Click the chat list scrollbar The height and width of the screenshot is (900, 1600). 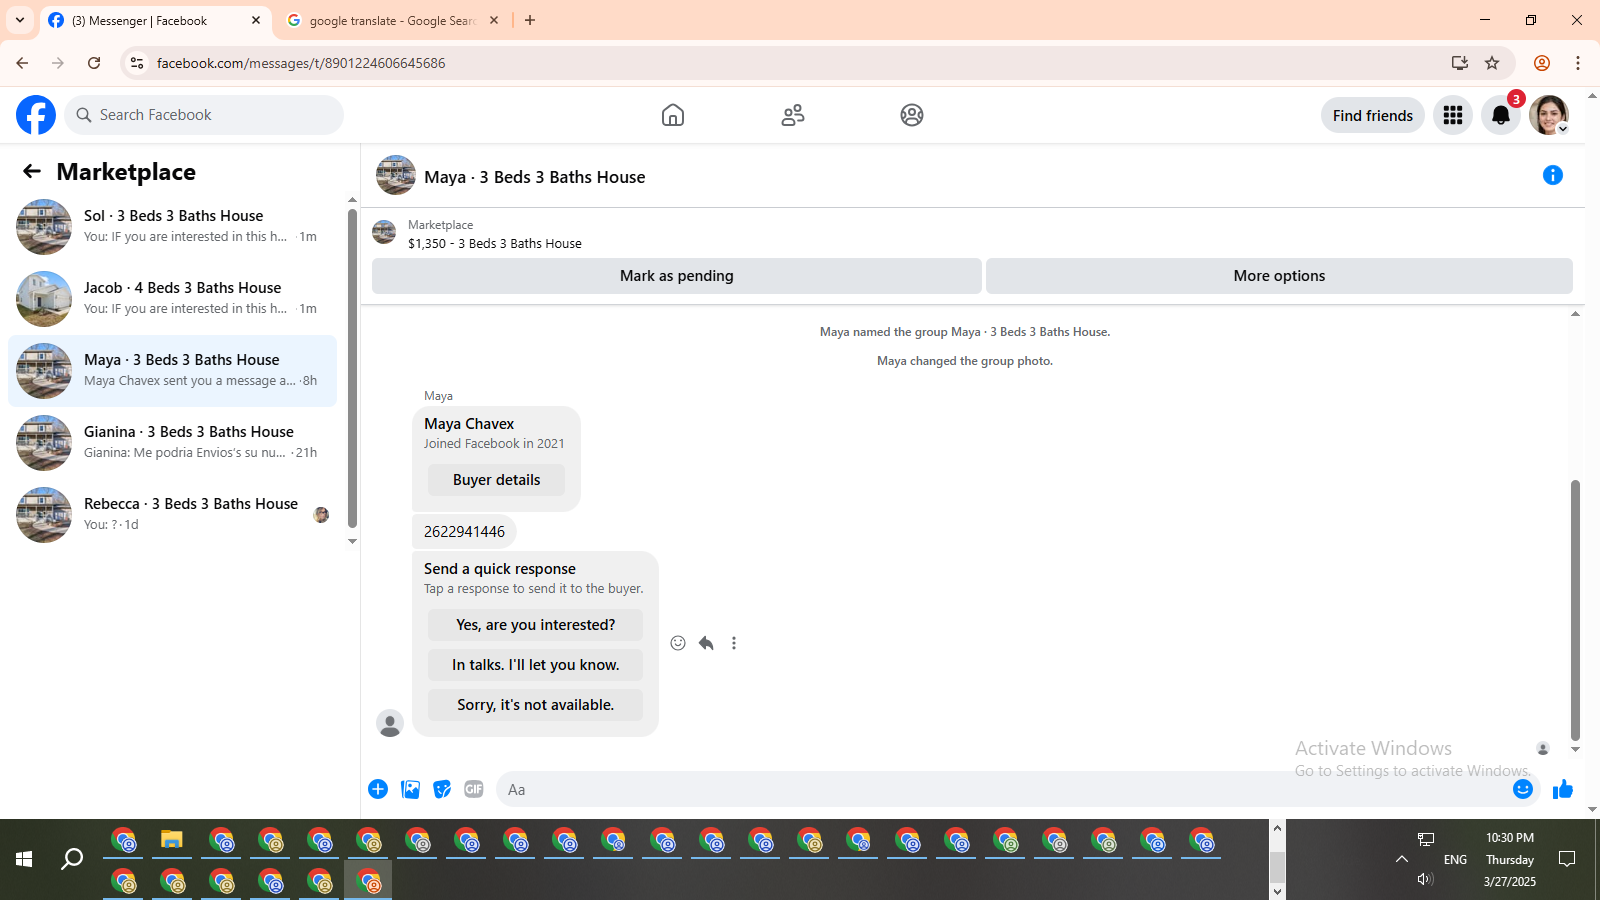(352, 368)
